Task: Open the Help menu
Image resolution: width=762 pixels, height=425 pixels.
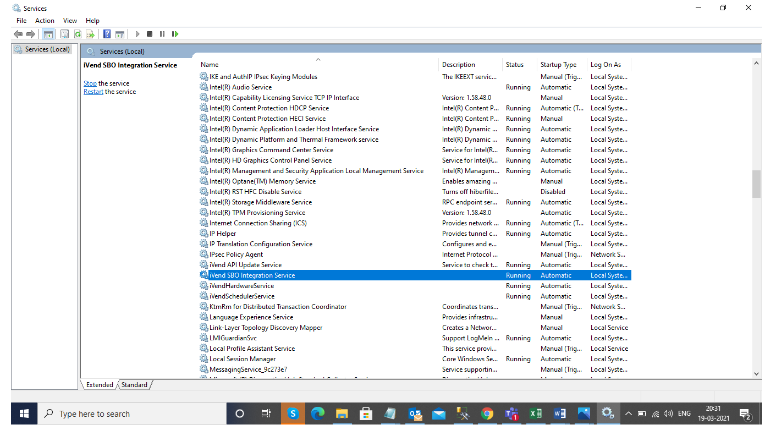Action: 92,20
